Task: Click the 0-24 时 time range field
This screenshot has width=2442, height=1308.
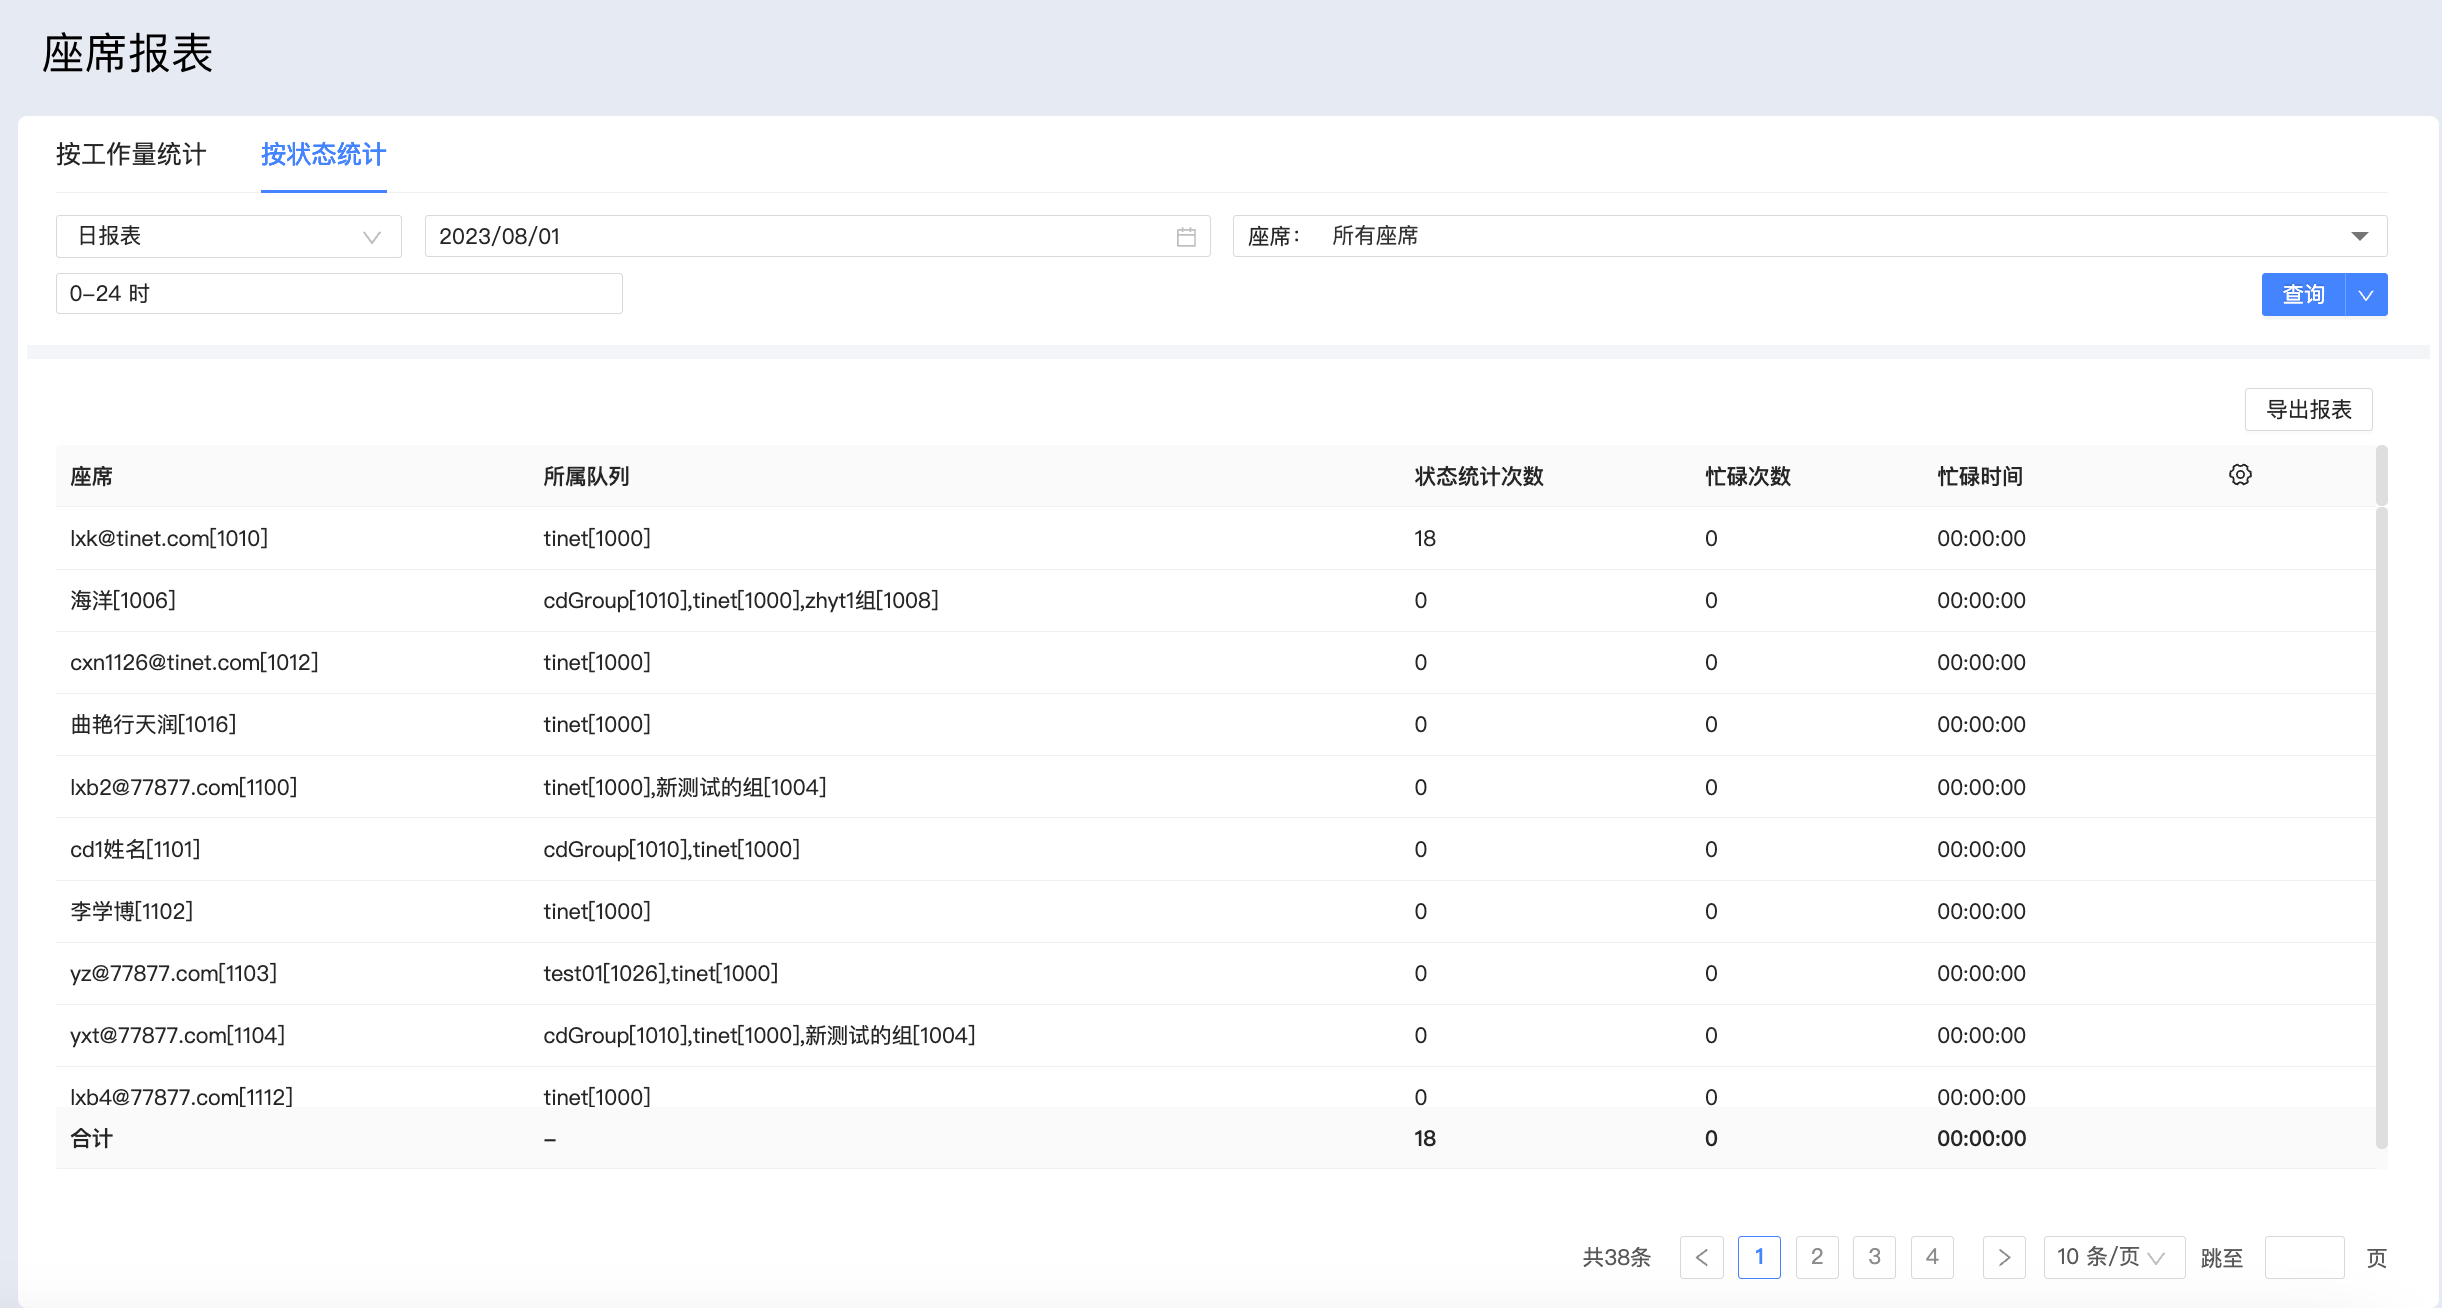Action: pyautogui.click(x=339, y=294)
